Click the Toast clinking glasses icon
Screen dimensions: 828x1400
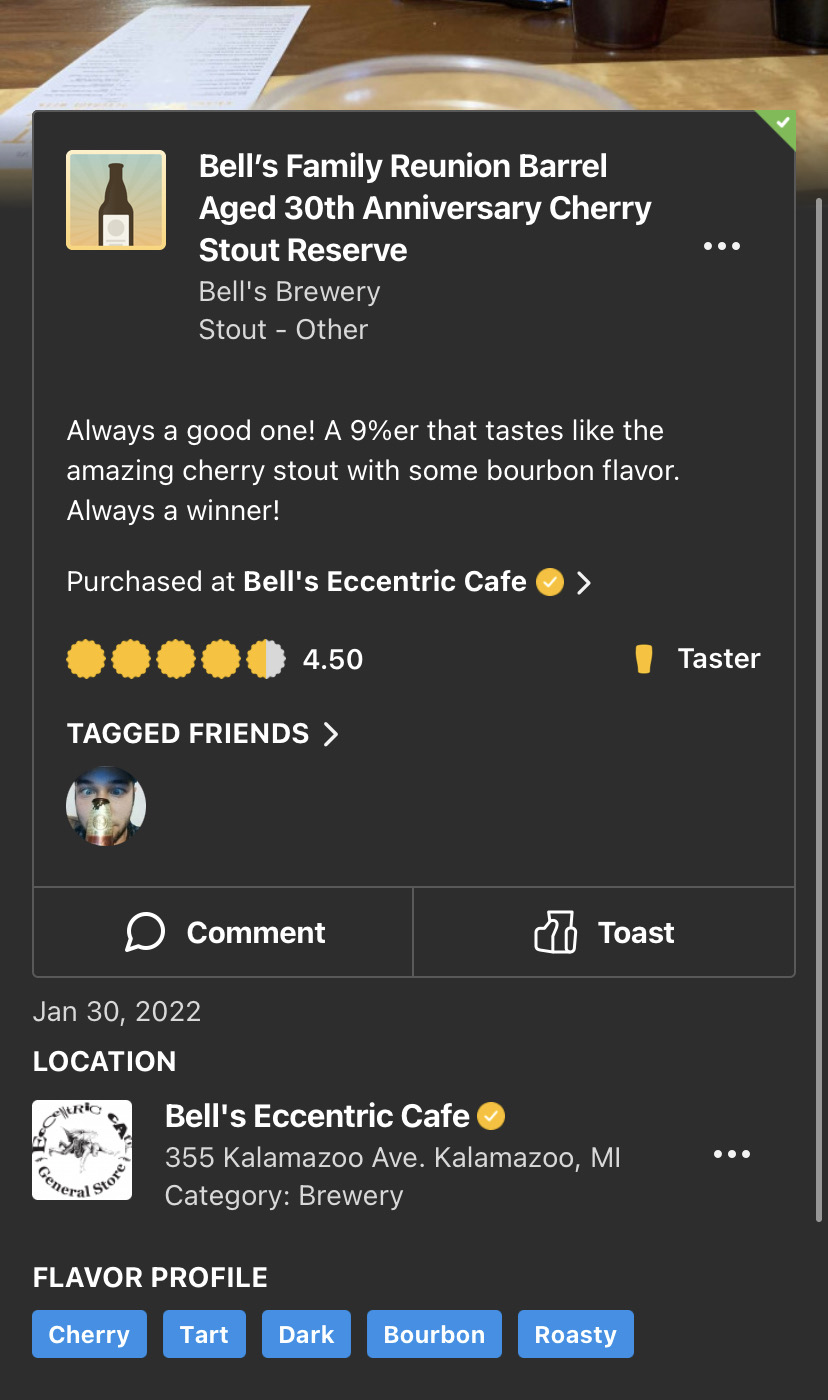coord(556,932)
